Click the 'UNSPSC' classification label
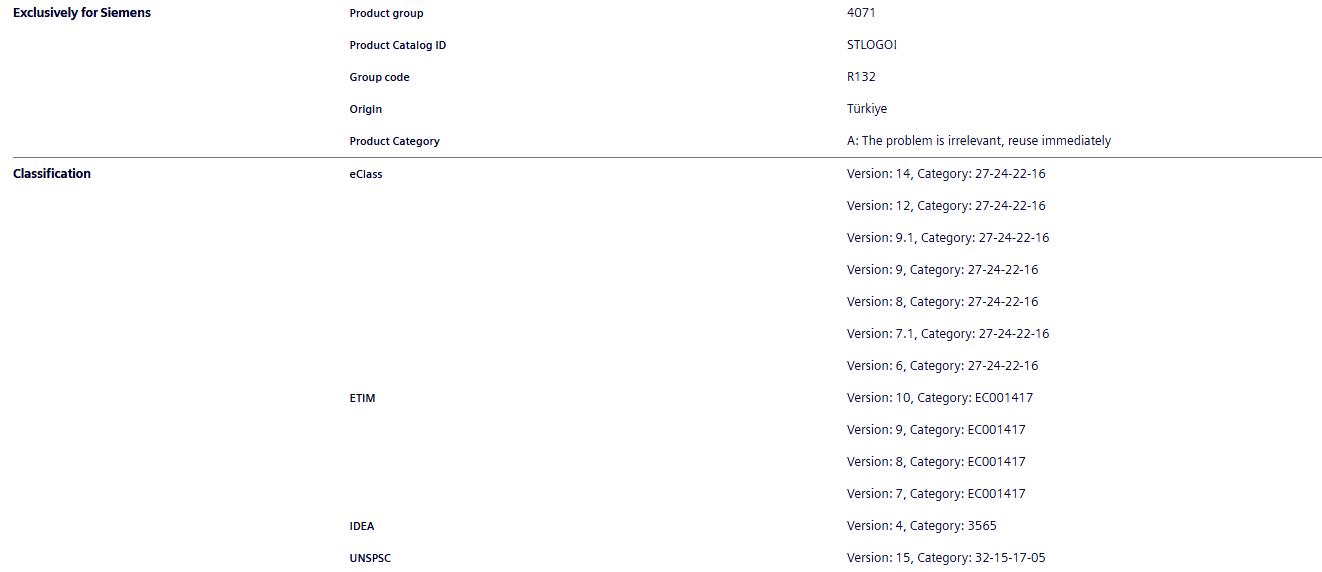The image size is (1322, 572). [x=370, y=558]
